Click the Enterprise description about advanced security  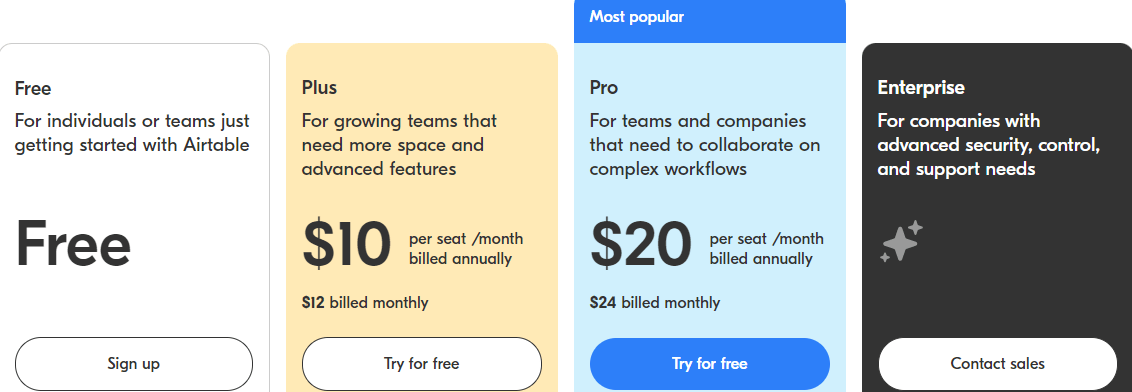989,145
